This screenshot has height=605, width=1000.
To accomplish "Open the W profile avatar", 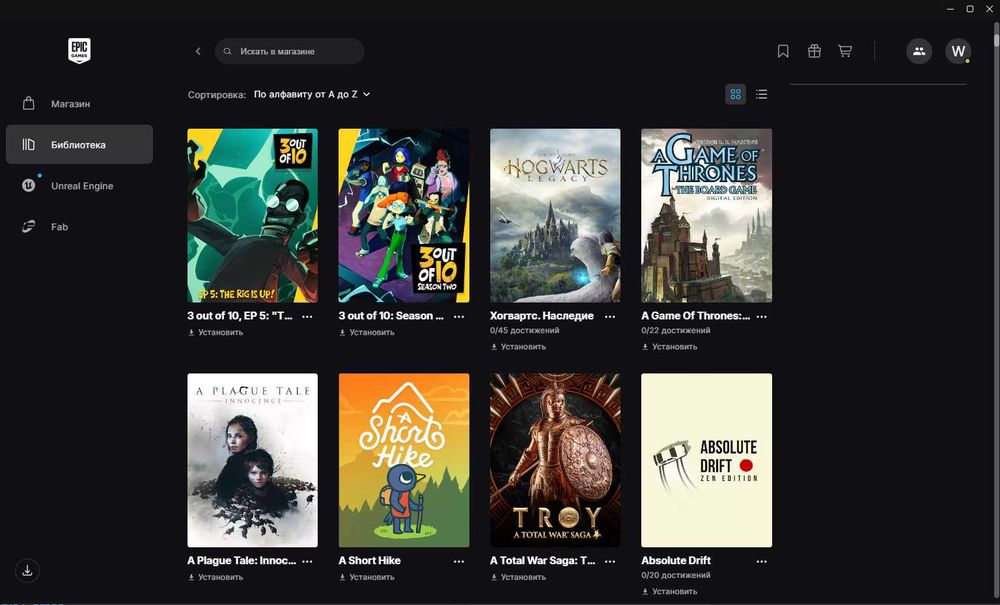I will coord(958,51).
